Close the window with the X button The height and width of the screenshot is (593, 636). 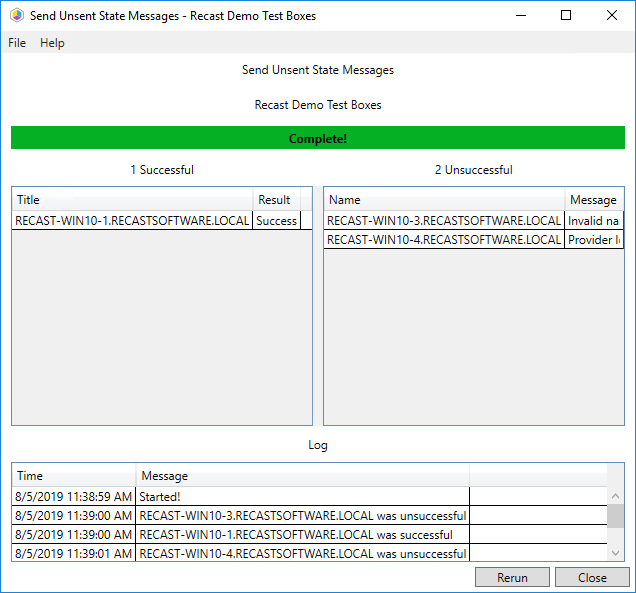click(x=612, y=15)
